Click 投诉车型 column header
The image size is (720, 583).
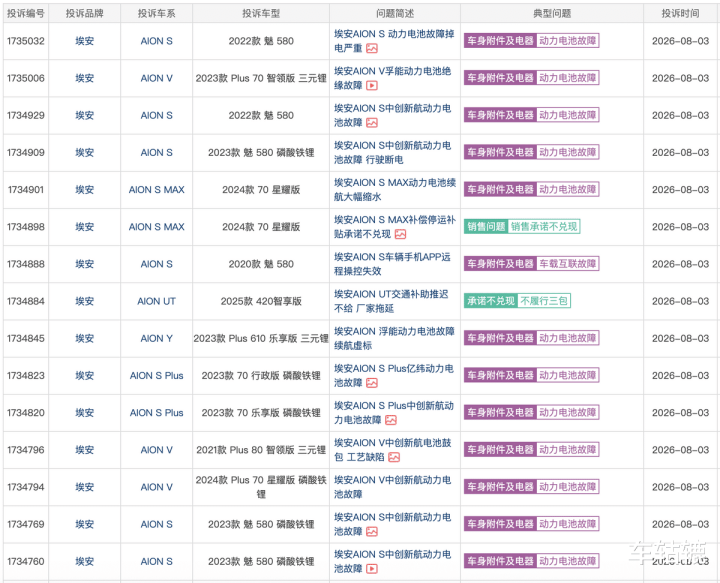tap(261, 13)
